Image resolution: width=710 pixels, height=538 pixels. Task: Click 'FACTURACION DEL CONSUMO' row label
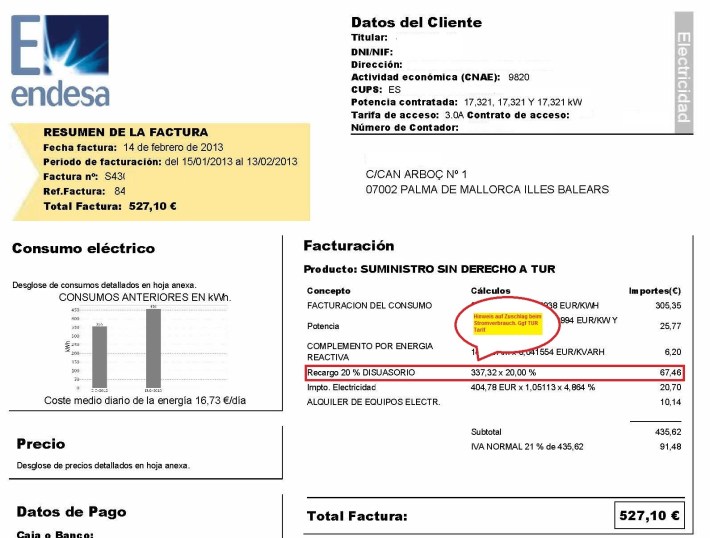369,306
